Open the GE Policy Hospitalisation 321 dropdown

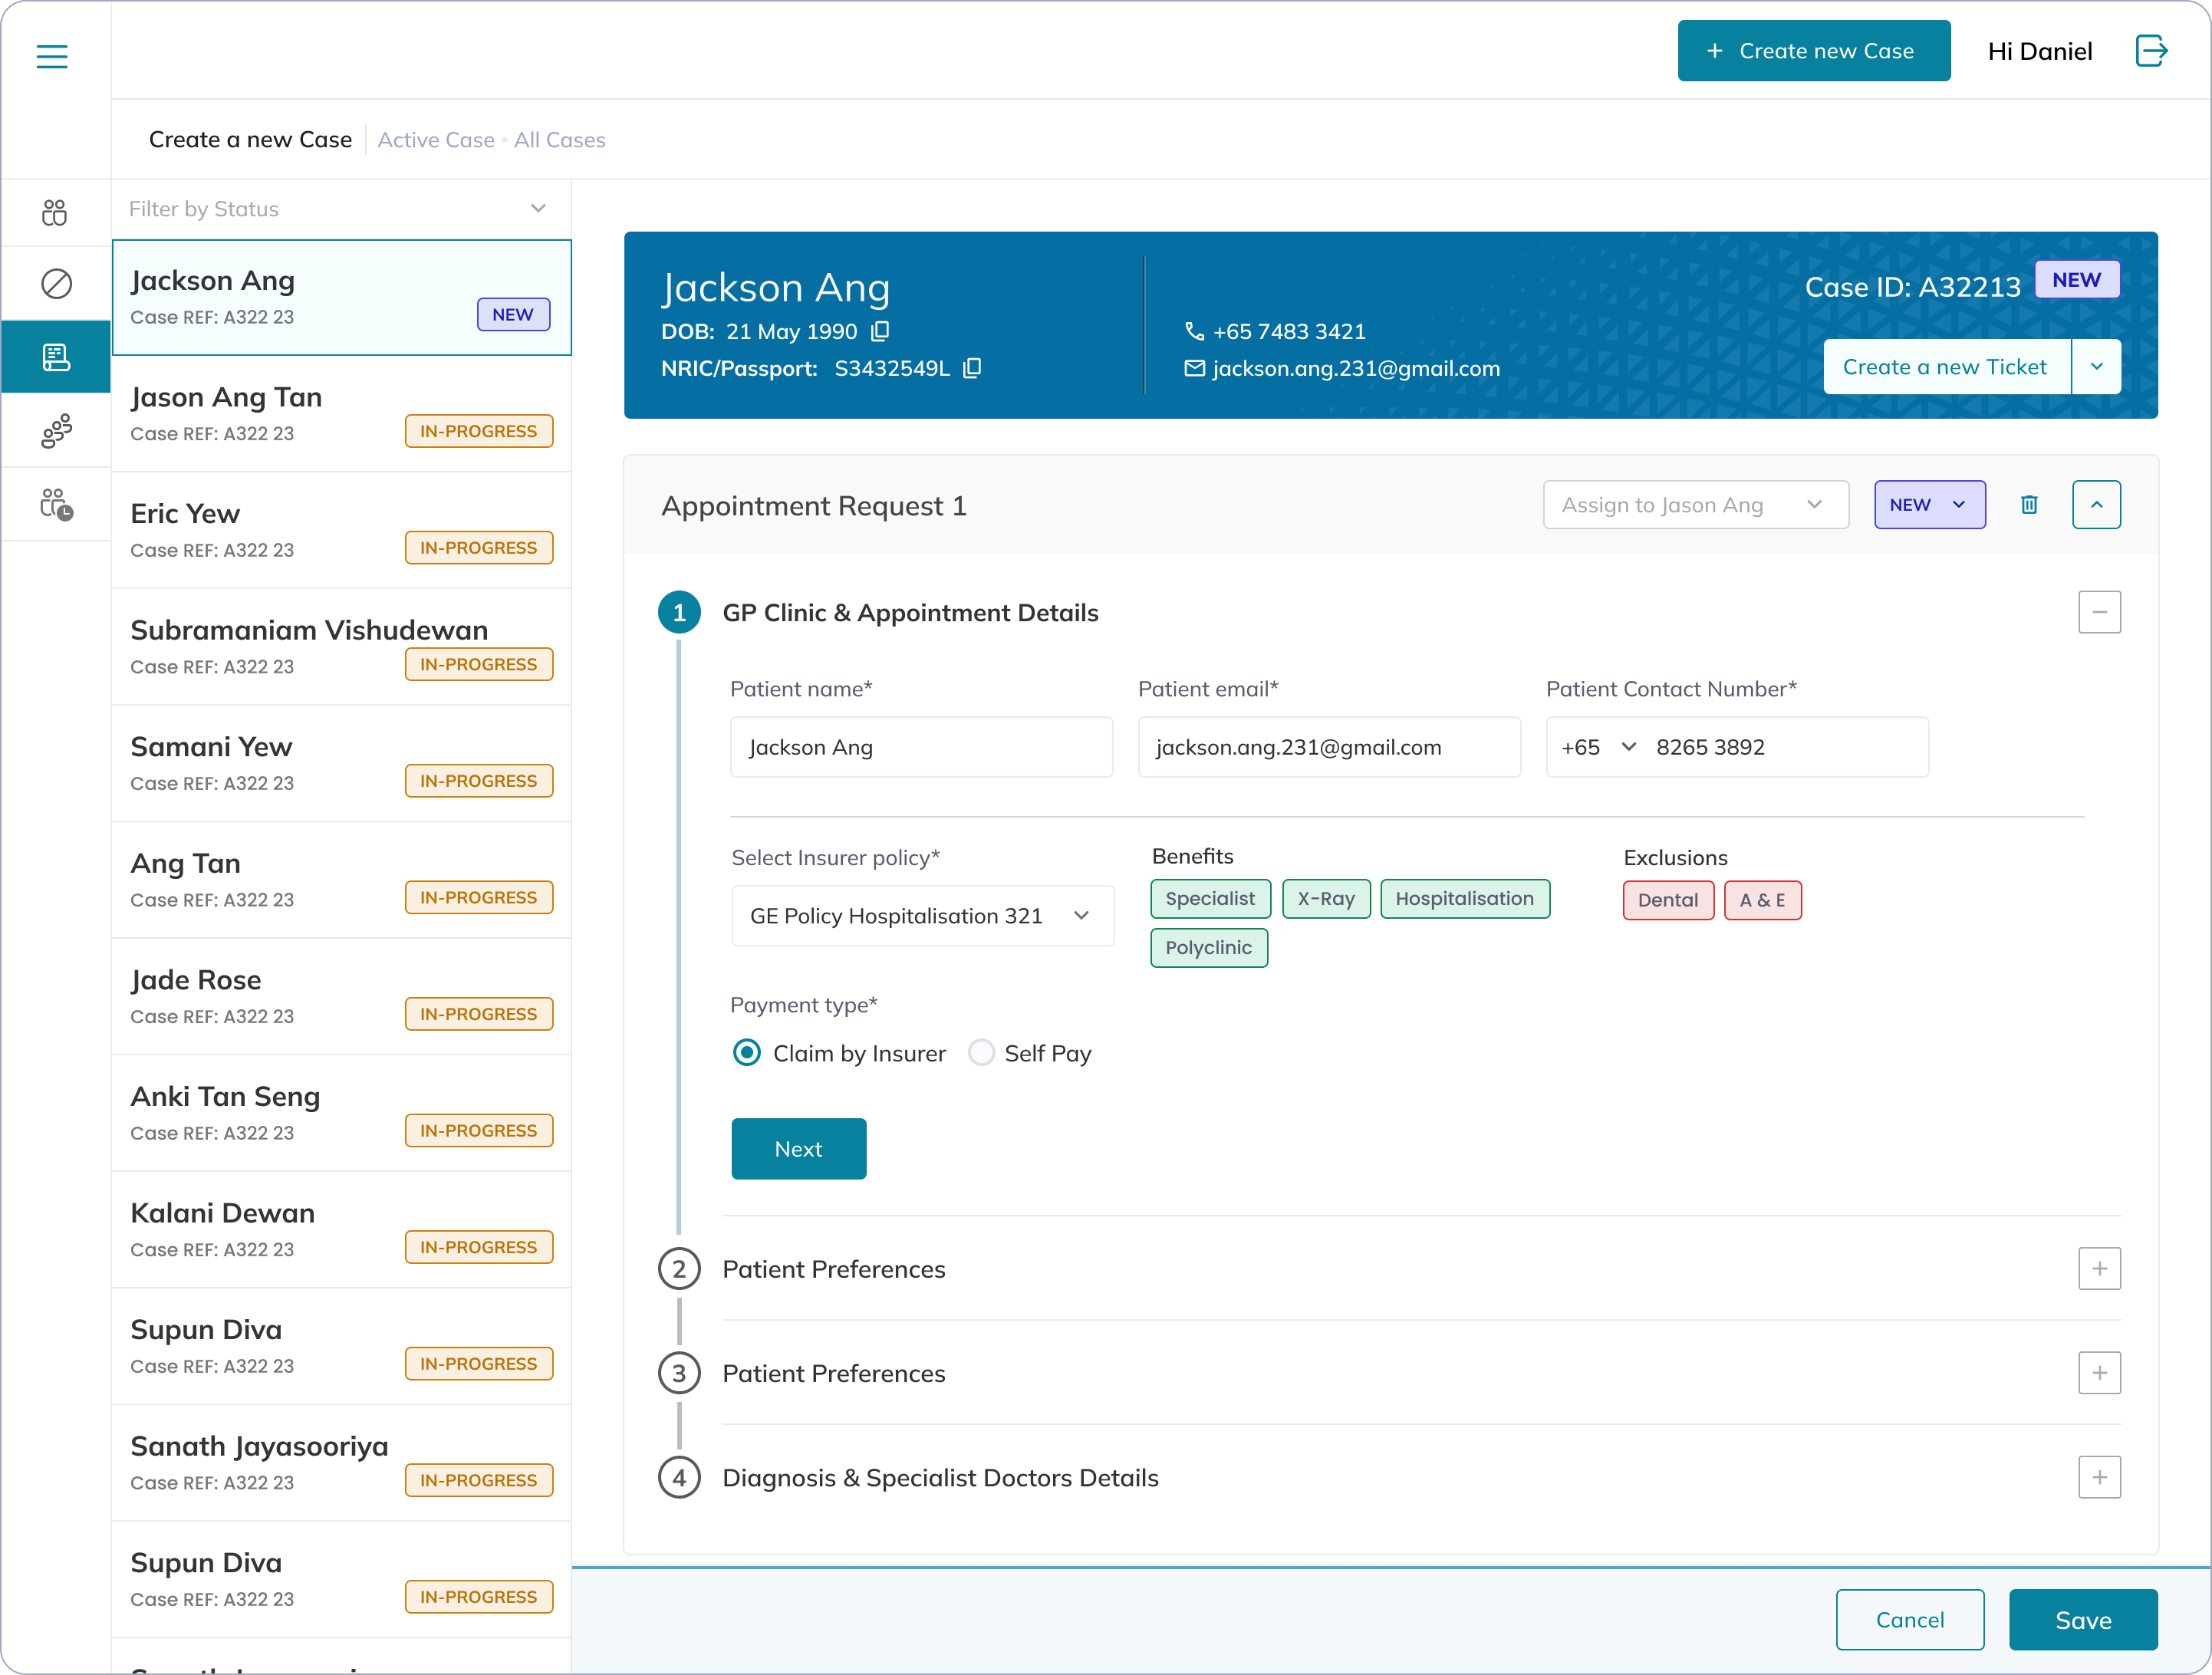(x=922, y=916)
